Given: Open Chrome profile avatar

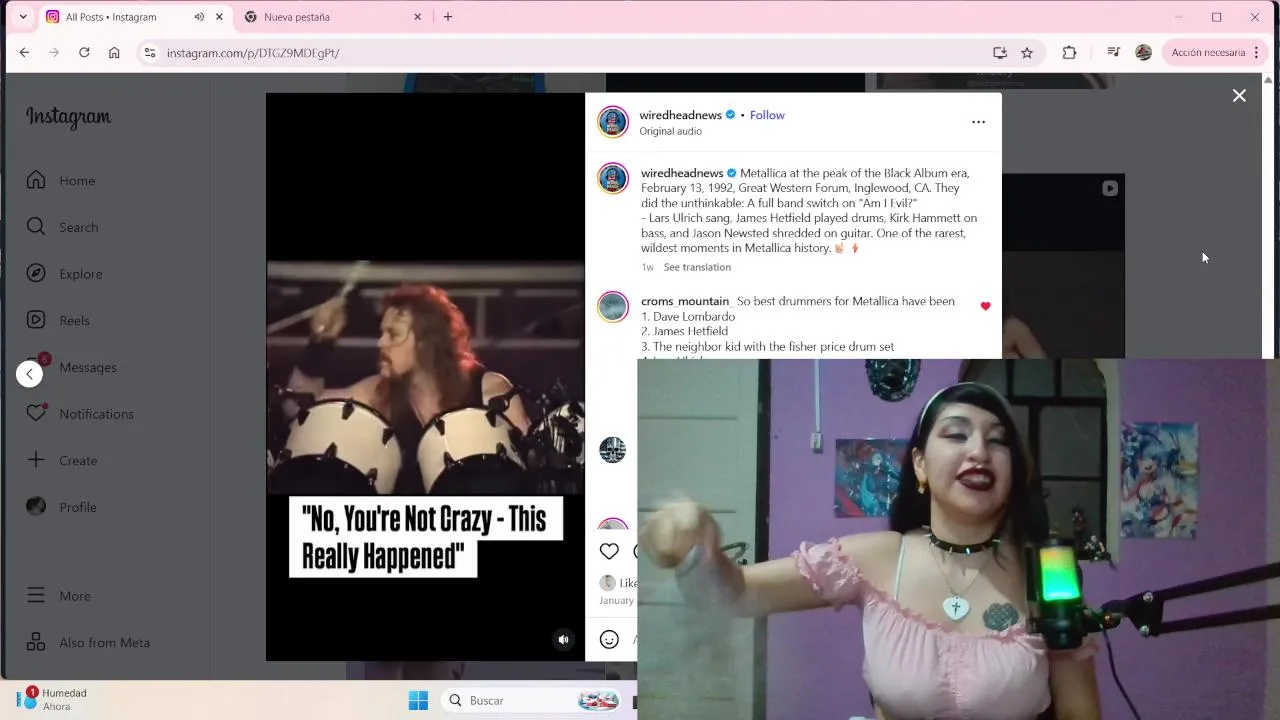Looking at the screenshot, I should [x=1144, y=53].
